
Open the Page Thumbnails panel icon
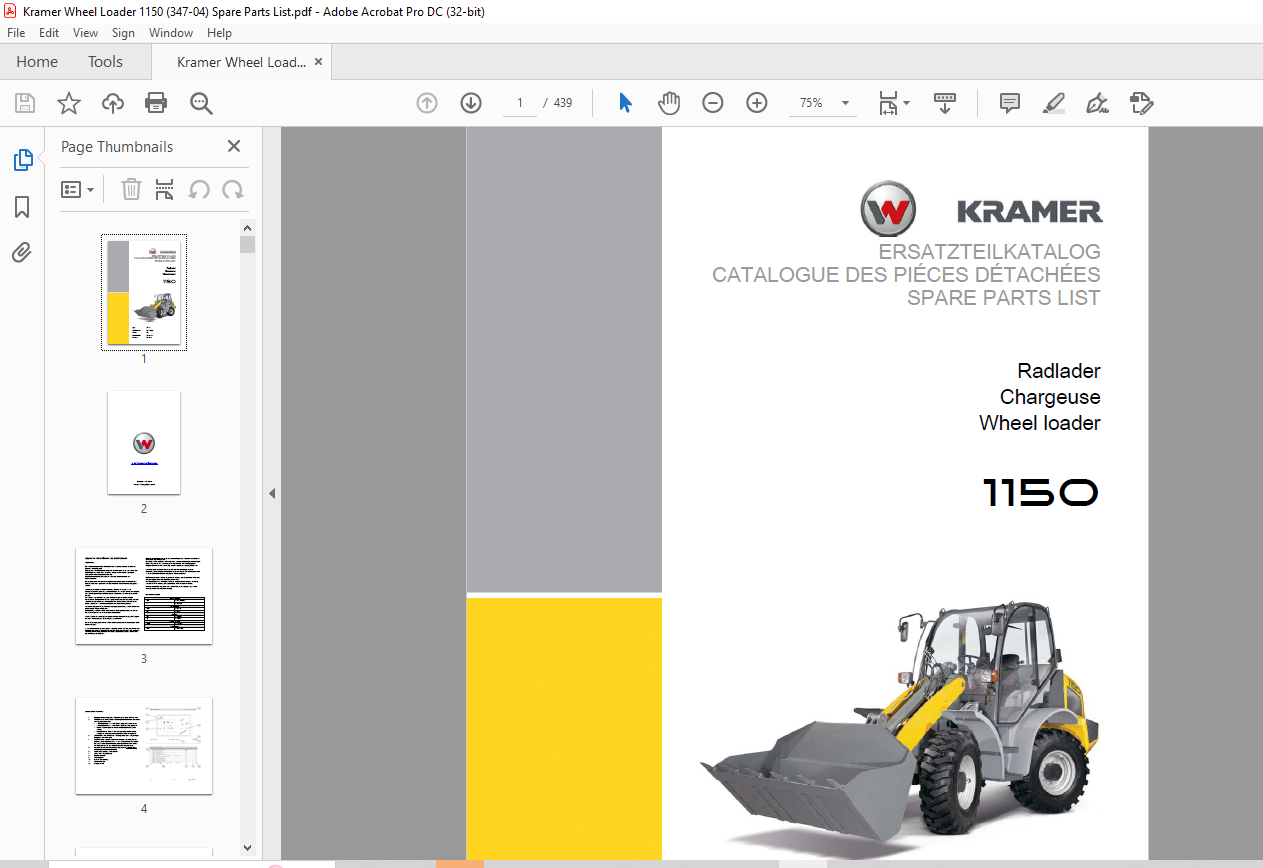22,159
